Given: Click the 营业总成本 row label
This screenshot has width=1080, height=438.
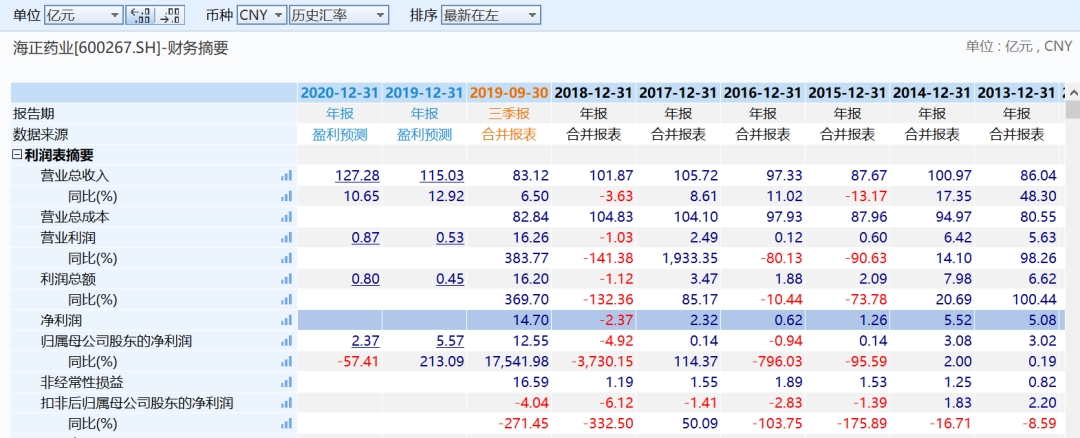Looking at the screenshot, I should tap(74, 217).
